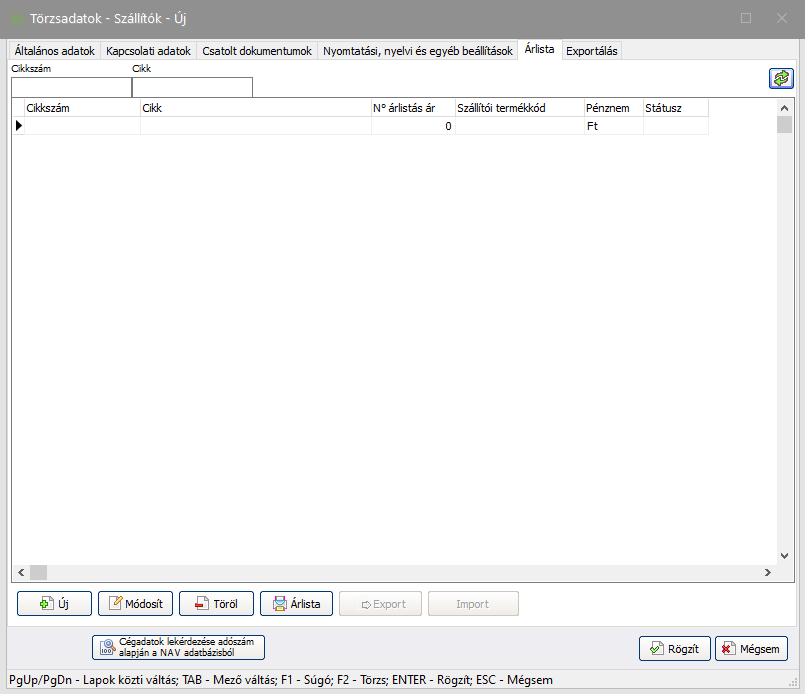Switch to the Általános adatok tab
The width and height of the screenshot is (805, 694).
click(x=55, y=51)
